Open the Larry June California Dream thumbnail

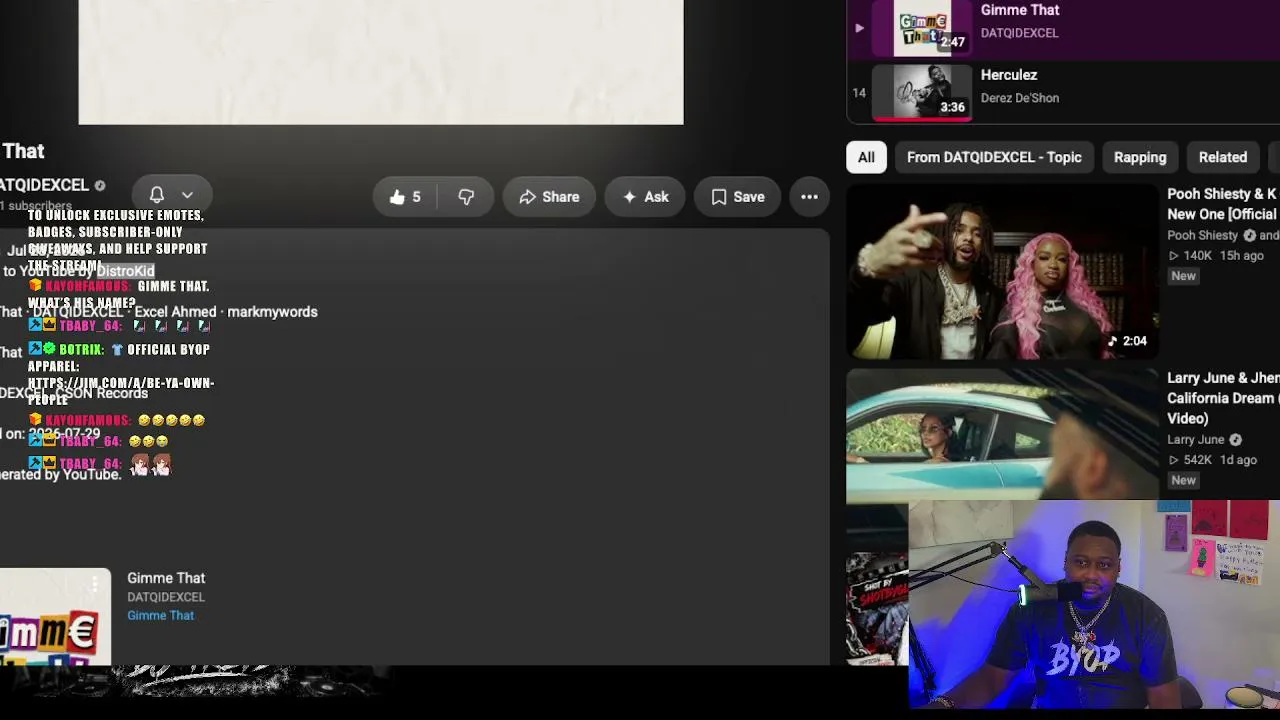(x=1003, y=435)
